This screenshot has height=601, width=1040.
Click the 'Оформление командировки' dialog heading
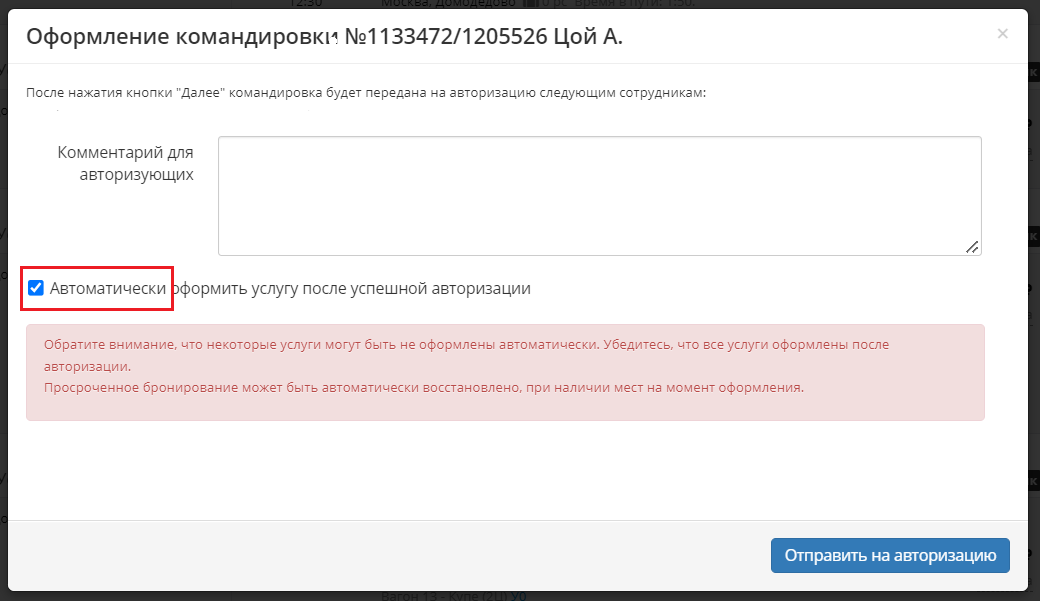(180, 38)
